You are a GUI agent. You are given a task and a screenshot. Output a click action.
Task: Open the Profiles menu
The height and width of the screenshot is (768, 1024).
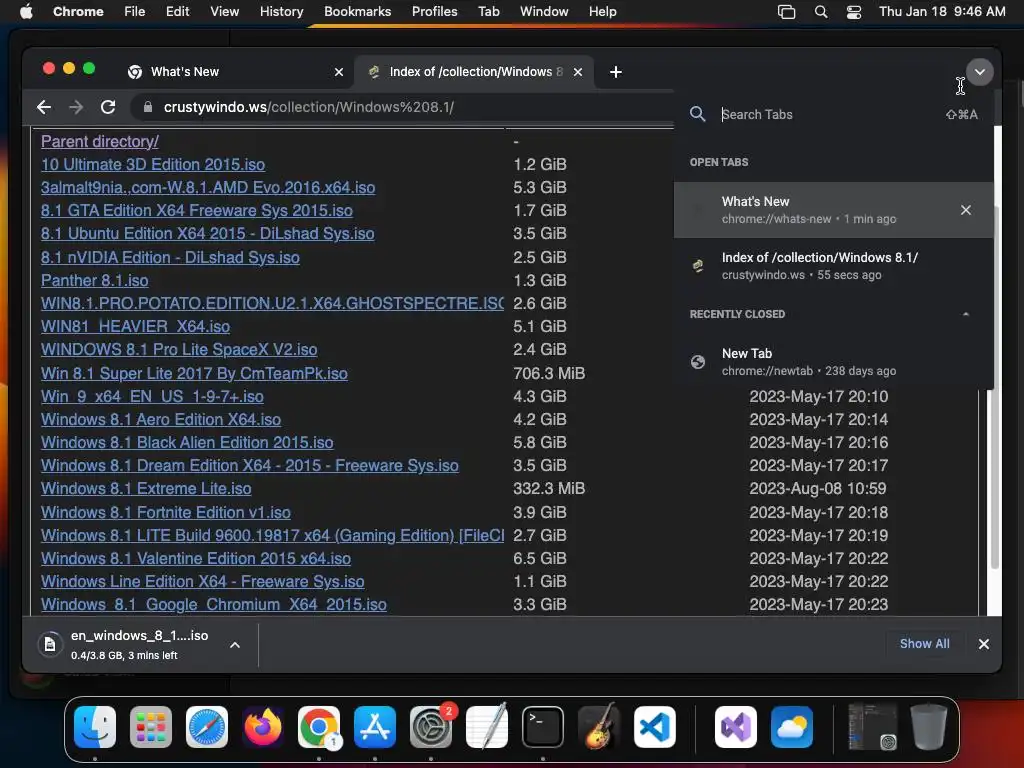point(434,12)
